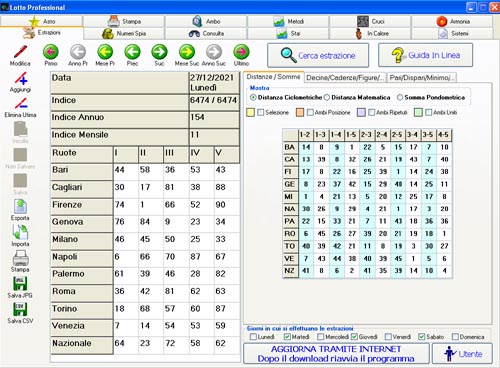This screenshot has width=500, height=368.
Task: Click the Esporta icon in the sidebar
Action: point(20,206)
